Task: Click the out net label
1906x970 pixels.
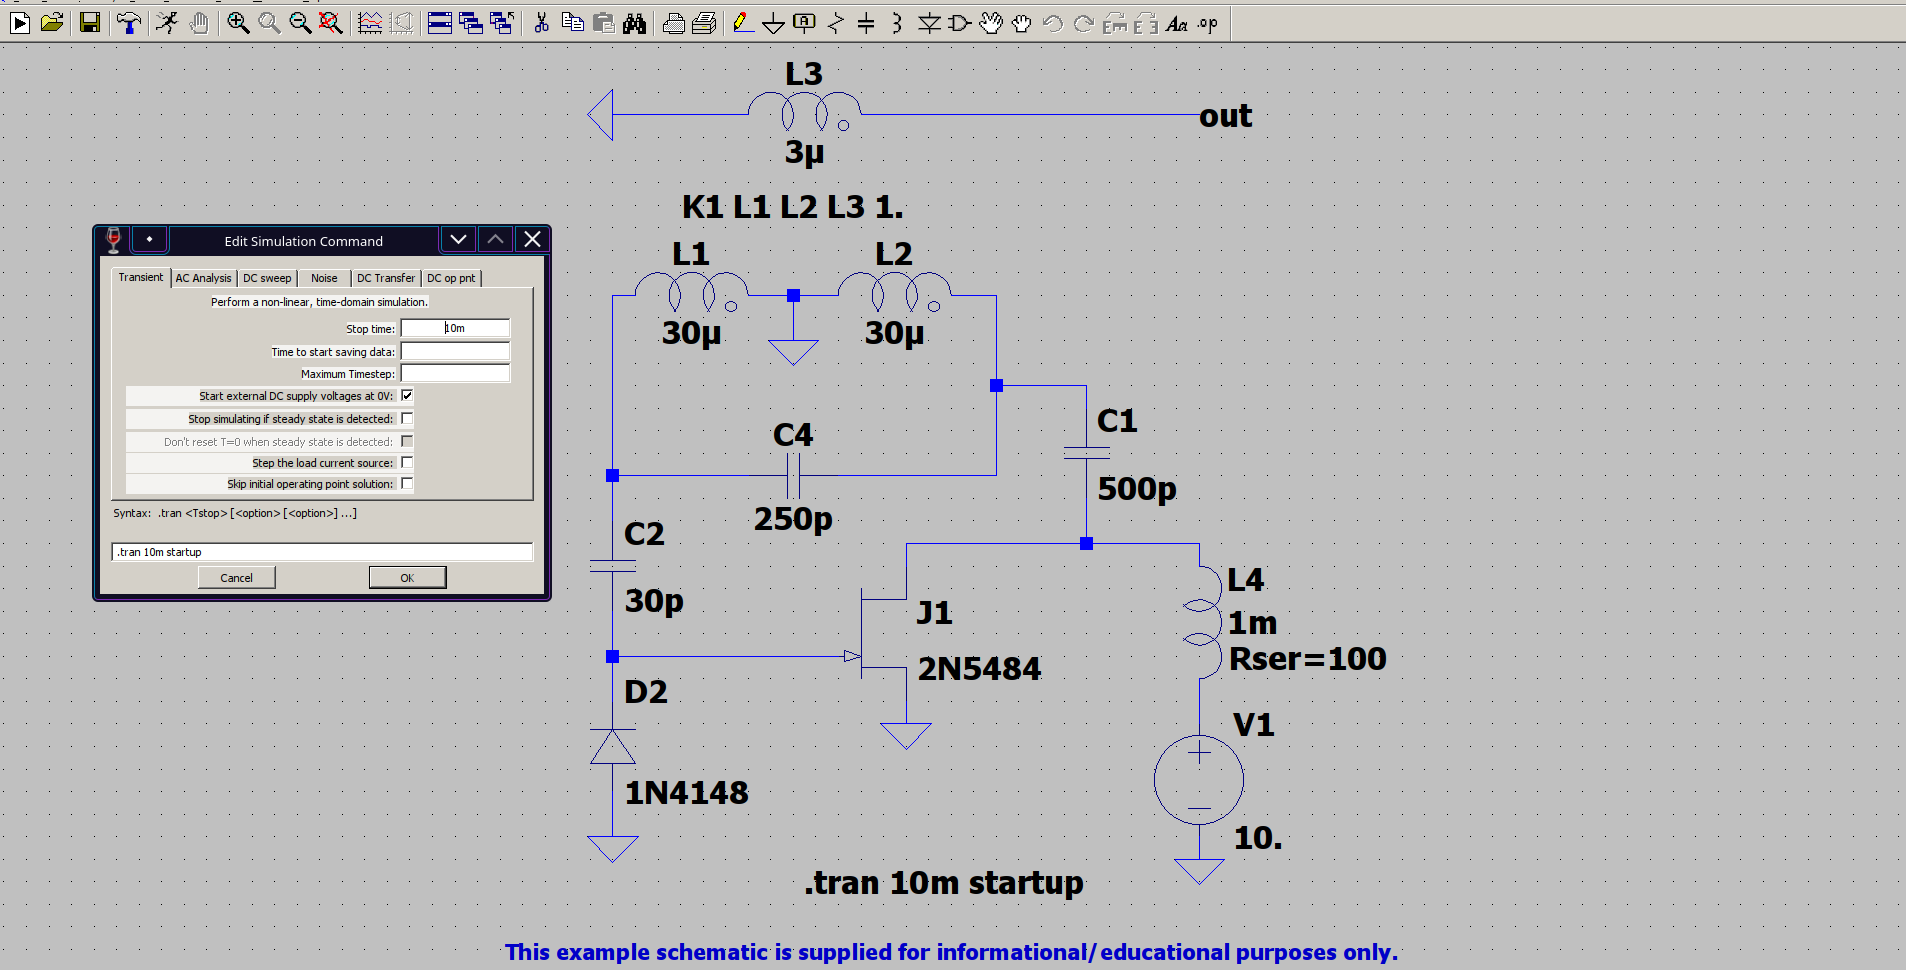Action: pyautogui.click(x=1225, y=116)
